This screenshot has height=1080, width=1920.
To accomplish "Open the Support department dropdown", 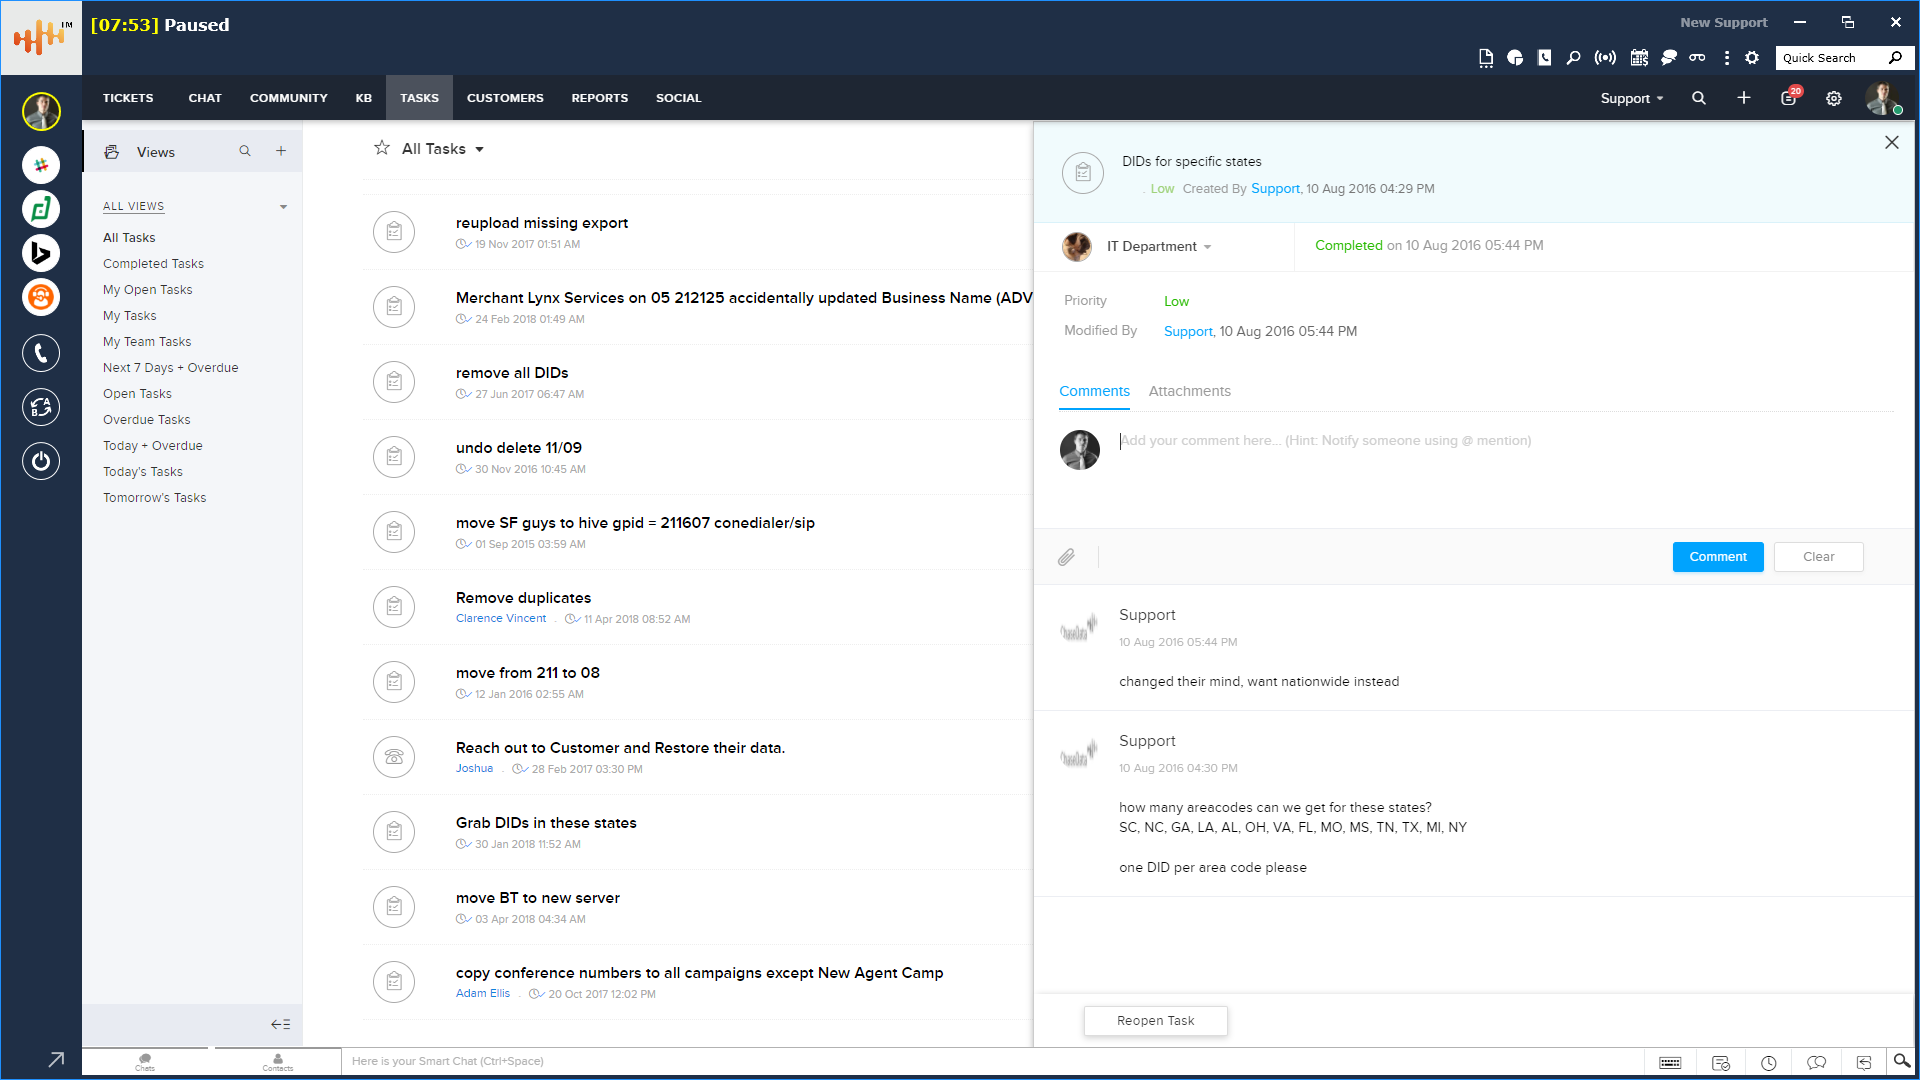I will coord(1632,98).
